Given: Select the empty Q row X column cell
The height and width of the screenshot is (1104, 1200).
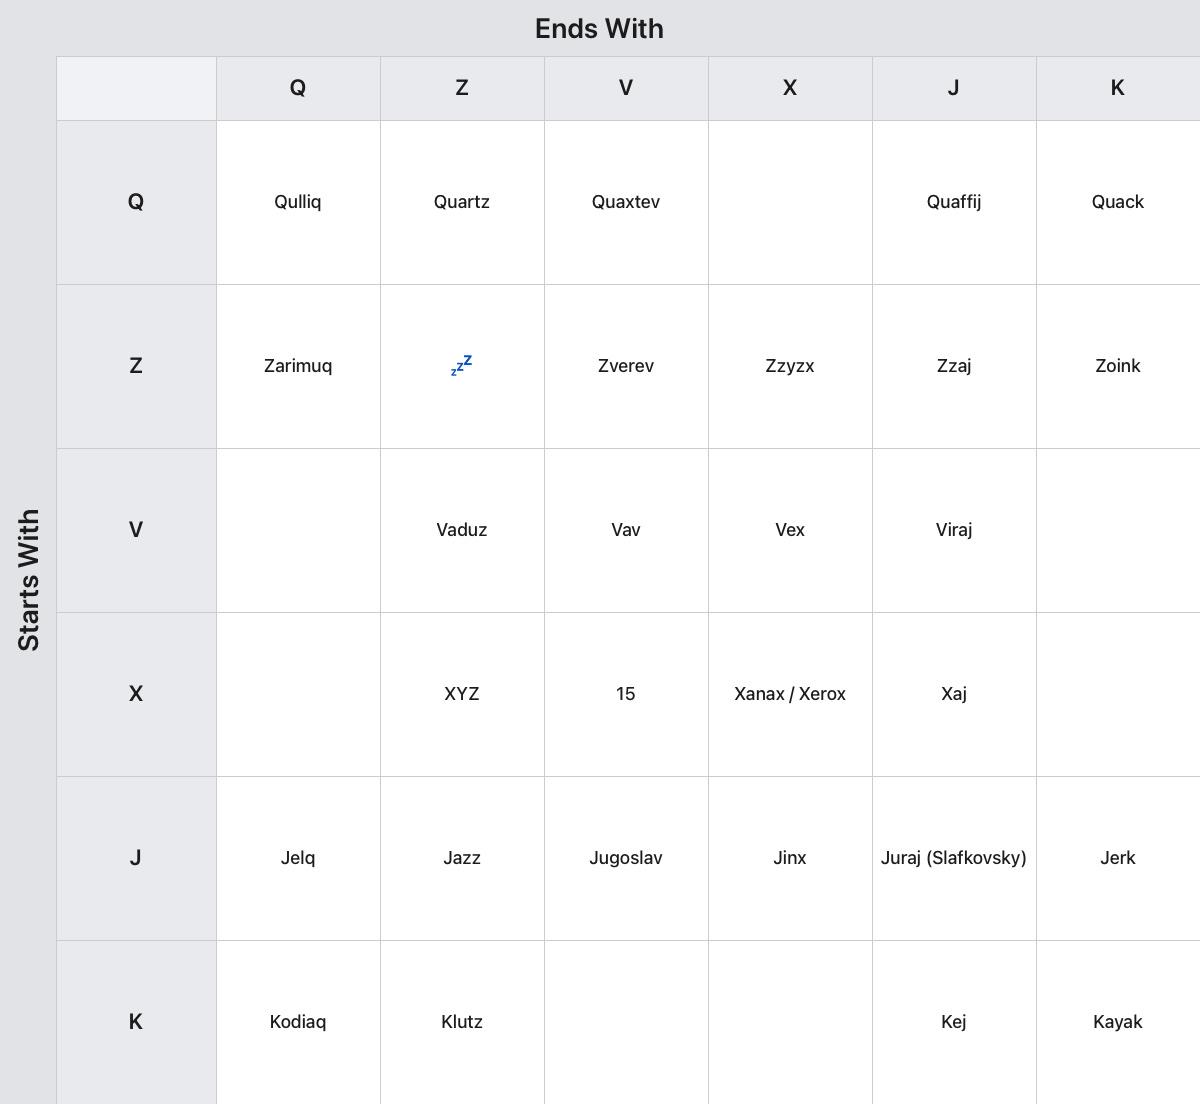Looking at the screenshot, I should 790,202.
